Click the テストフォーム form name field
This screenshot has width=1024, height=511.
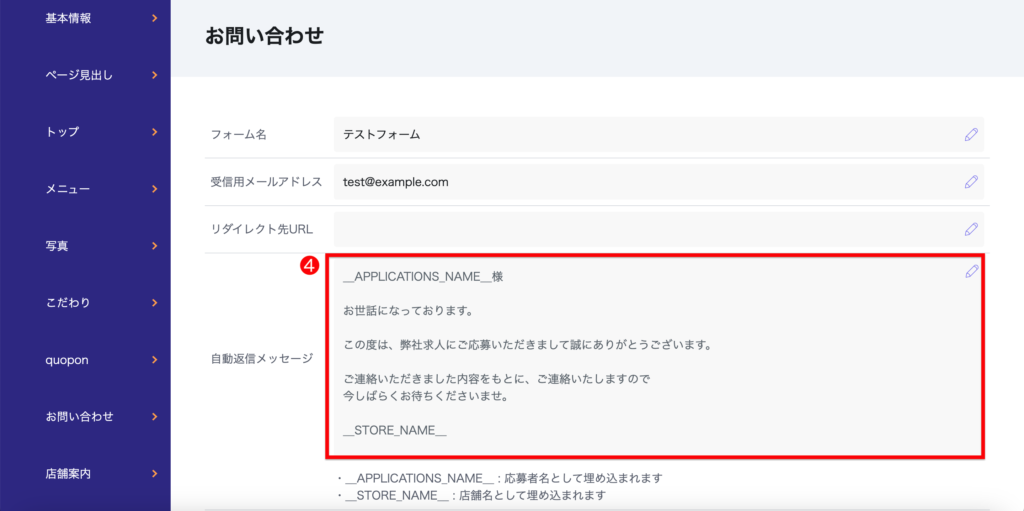pos(640,134)
